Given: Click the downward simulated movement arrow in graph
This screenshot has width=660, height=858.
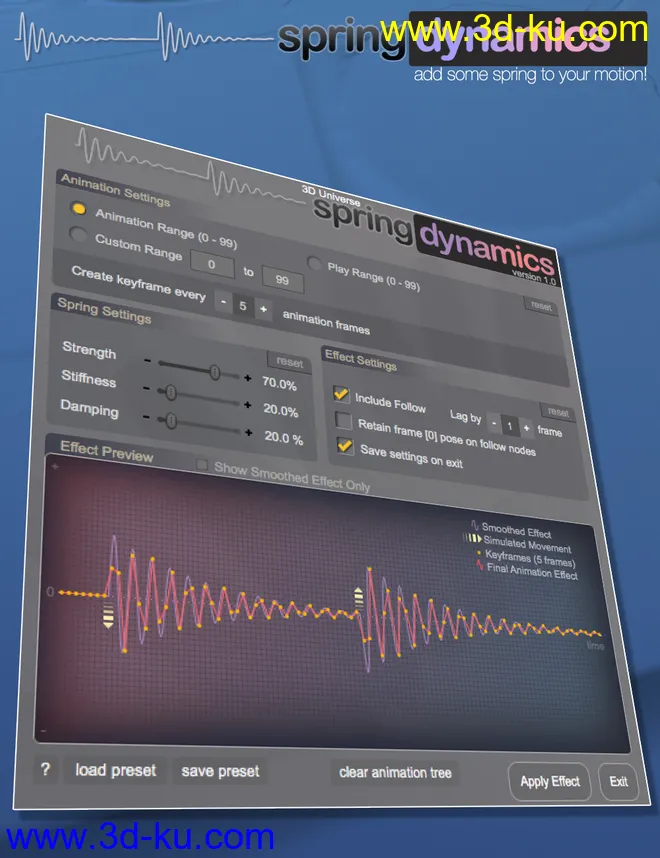Looking at the screenshot, I should pos(109,613).
